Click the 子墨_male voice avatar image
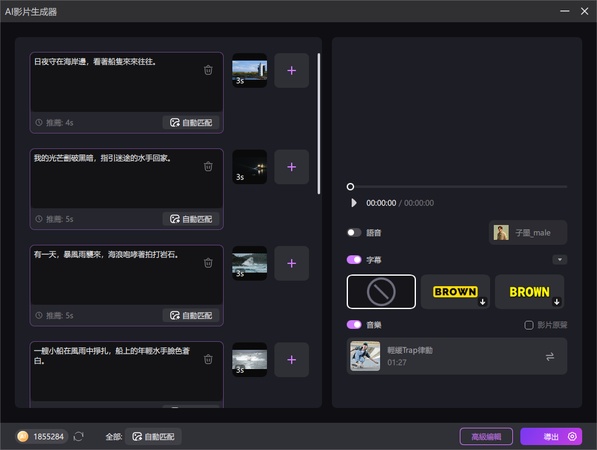This screenshot has width=597, height=450. point(501,233)
